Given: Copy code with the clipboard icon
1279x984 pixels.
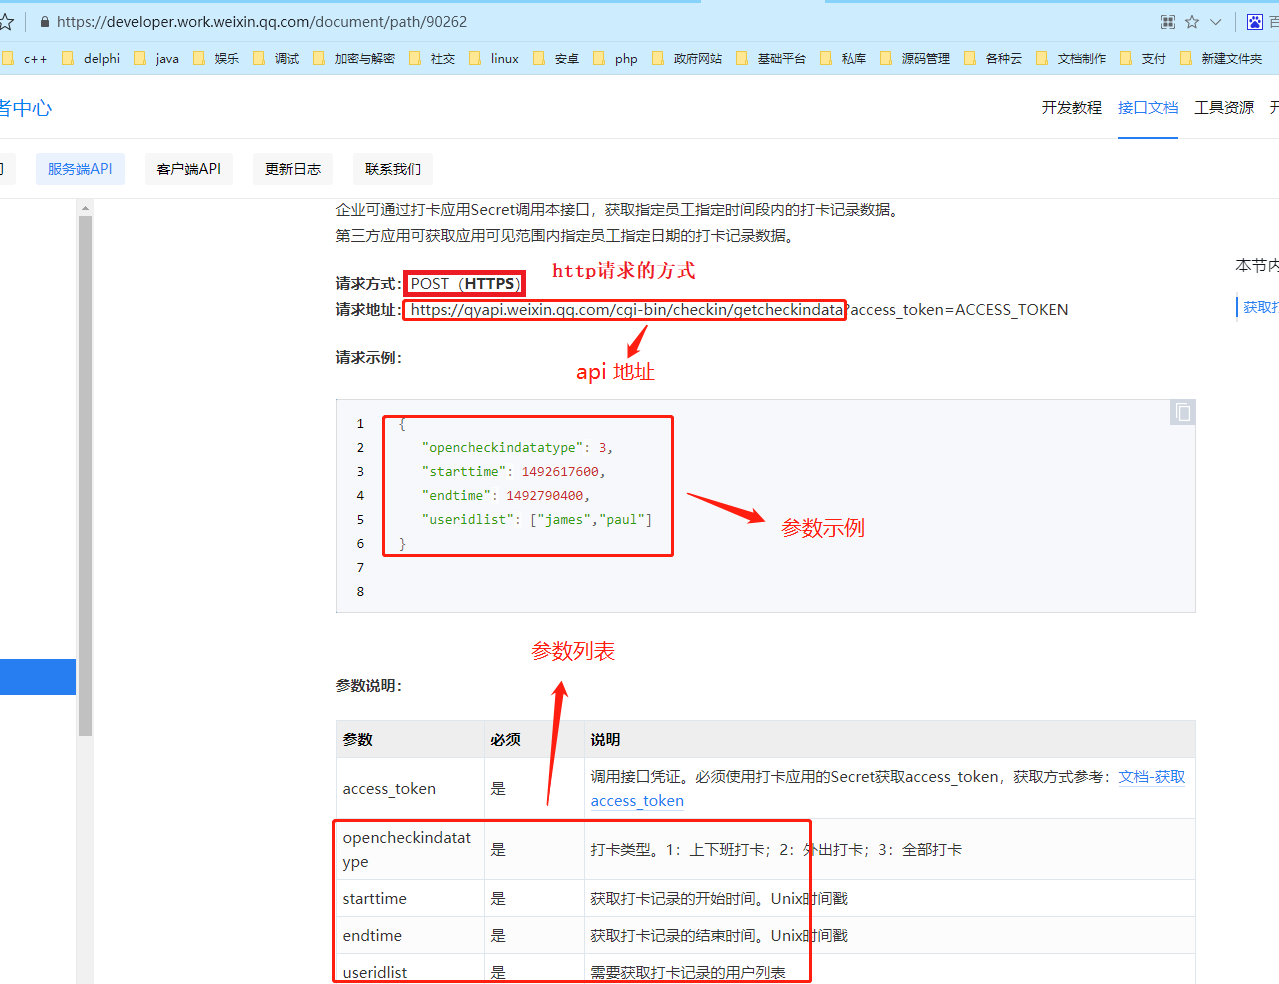Looking at the screenshot, I should (1183, 412).
